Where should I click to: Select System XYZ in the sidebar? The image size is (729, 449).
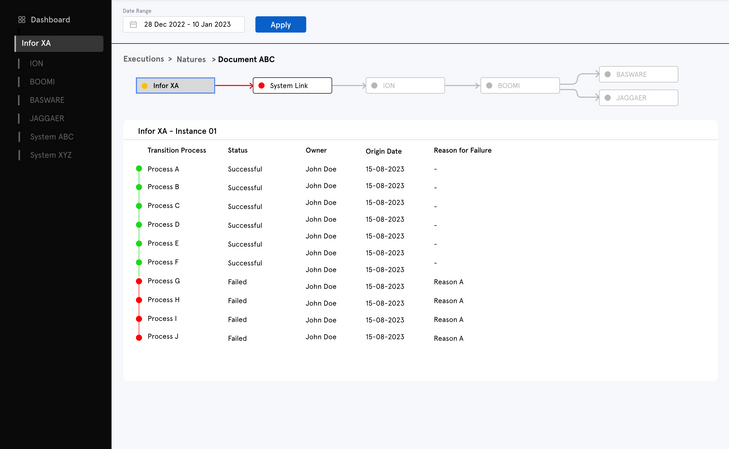pyautogui.click(x=51, y=155)
